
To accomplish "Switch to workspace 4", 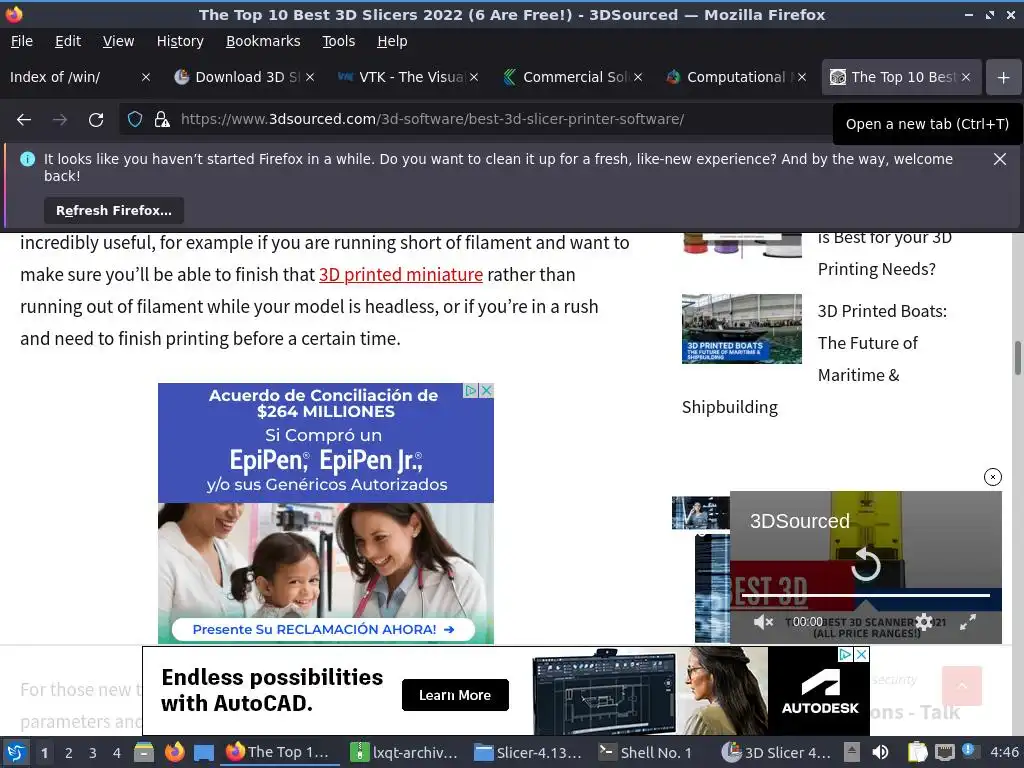I will click(117, 753).
